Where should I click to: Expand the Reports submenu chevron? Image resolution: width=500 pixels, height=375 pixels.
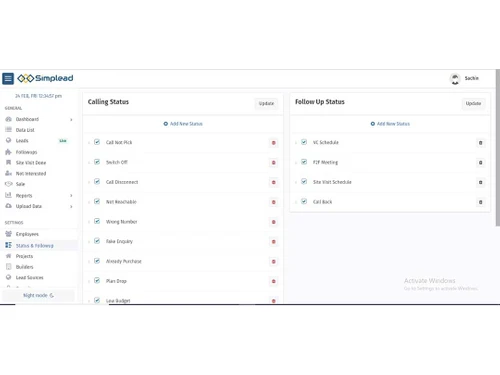(71, 195)
